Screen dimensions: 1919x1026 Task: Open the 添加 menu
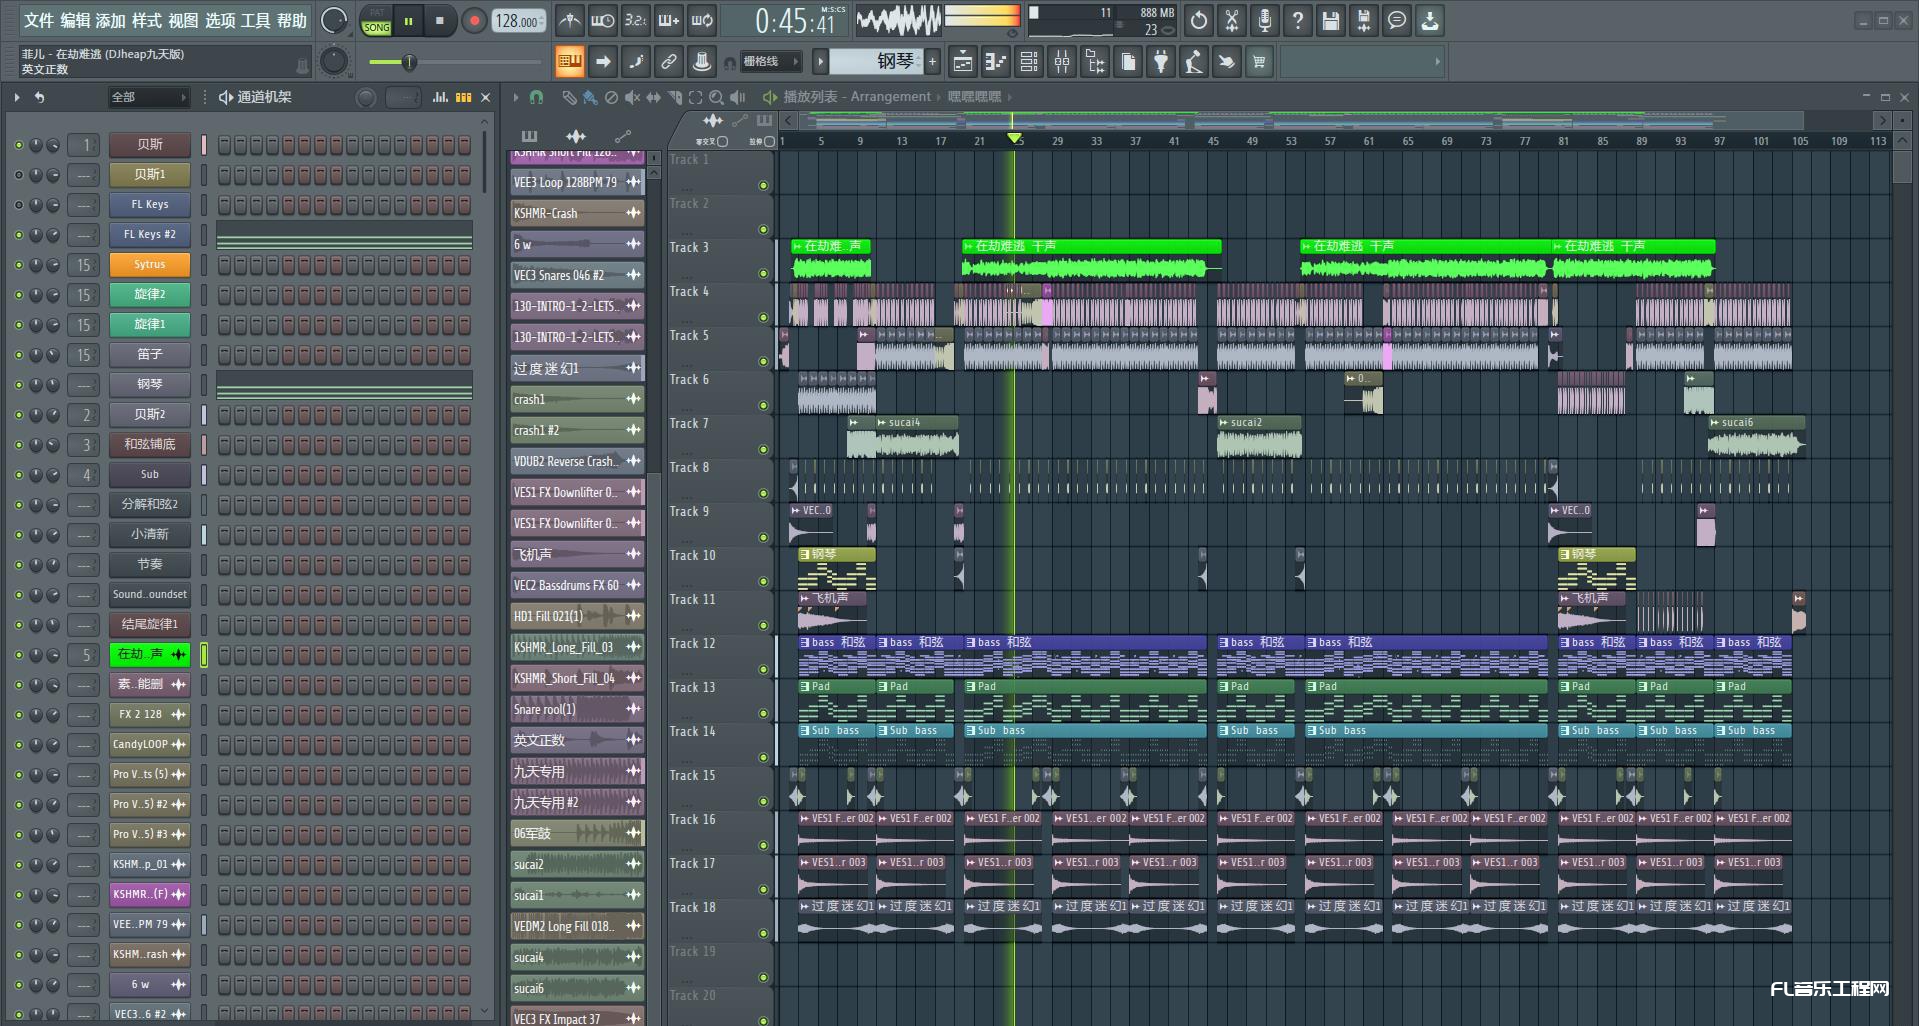tap(111, 21)
